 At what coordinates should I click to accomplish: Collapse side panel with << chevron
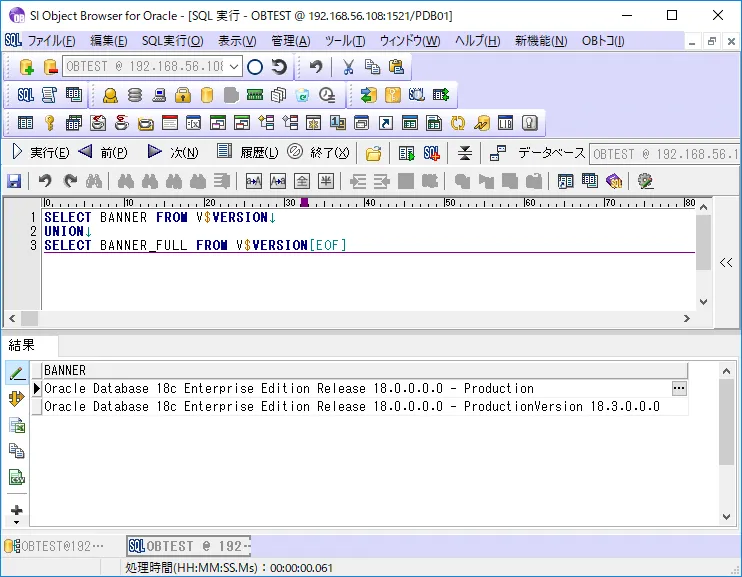[x=726, y=263]
